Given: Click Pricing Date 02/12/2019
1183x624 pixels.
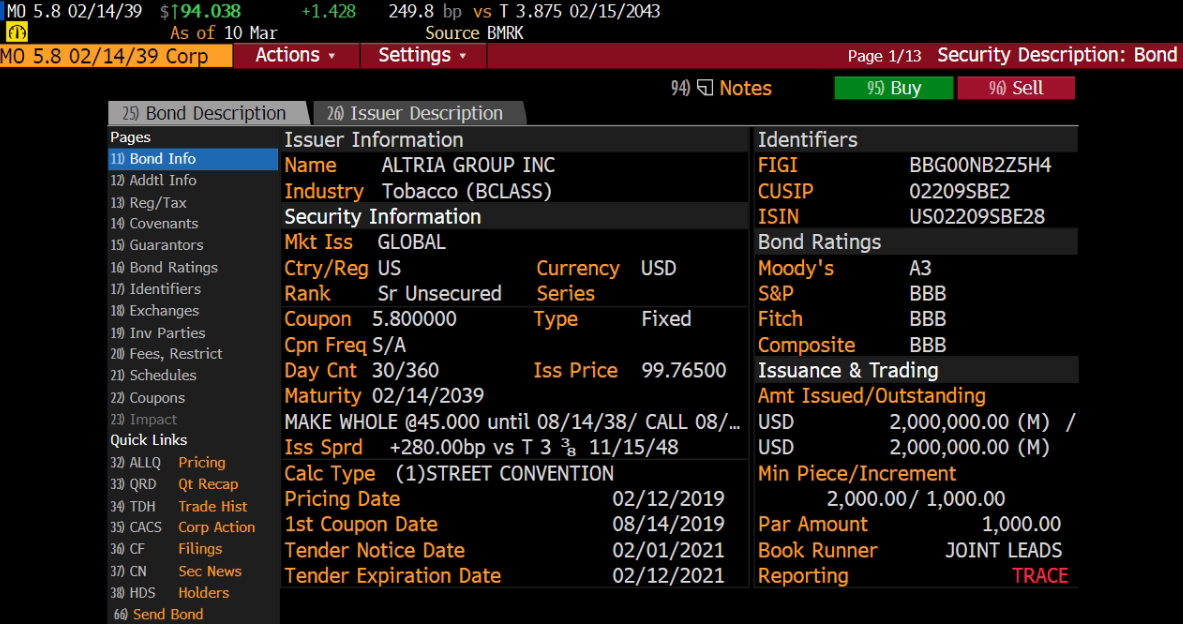Looking at the screenshot, I should point(668,499).
